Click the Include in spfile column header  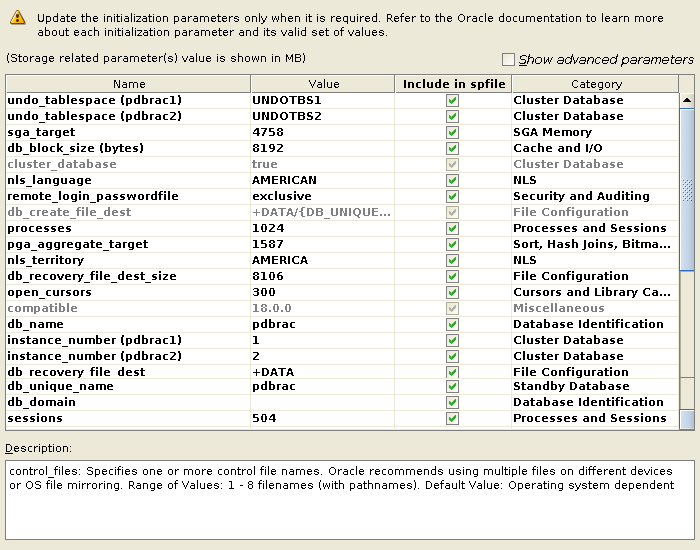454,84
